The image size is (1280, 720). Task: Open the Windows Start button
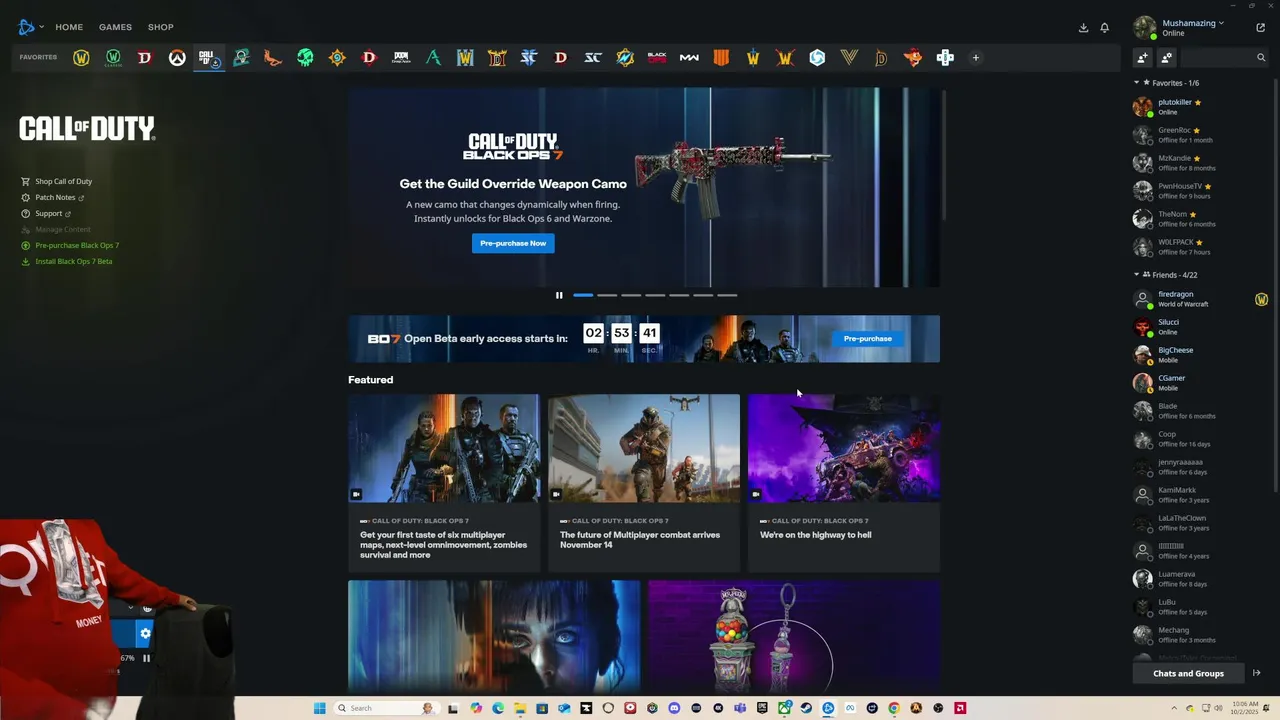click(x=319, y=708)
